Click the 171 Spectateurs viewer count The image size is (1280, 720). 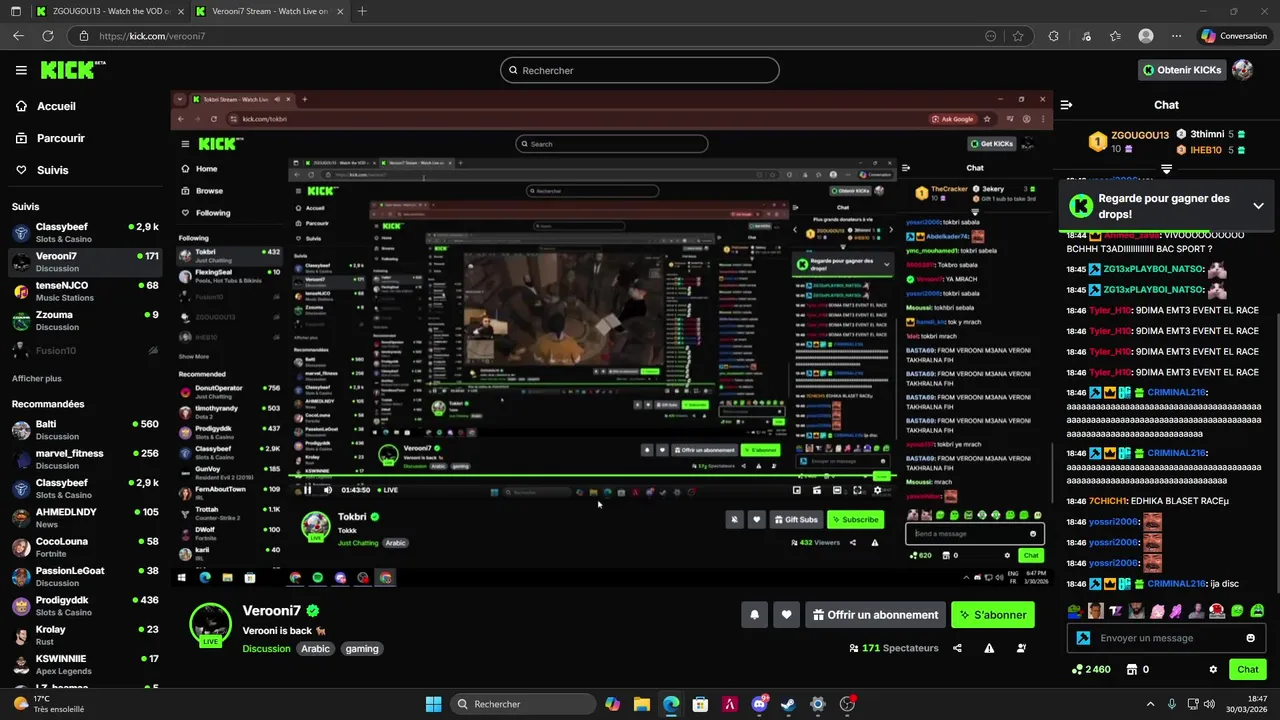click(x=893, y=648)
